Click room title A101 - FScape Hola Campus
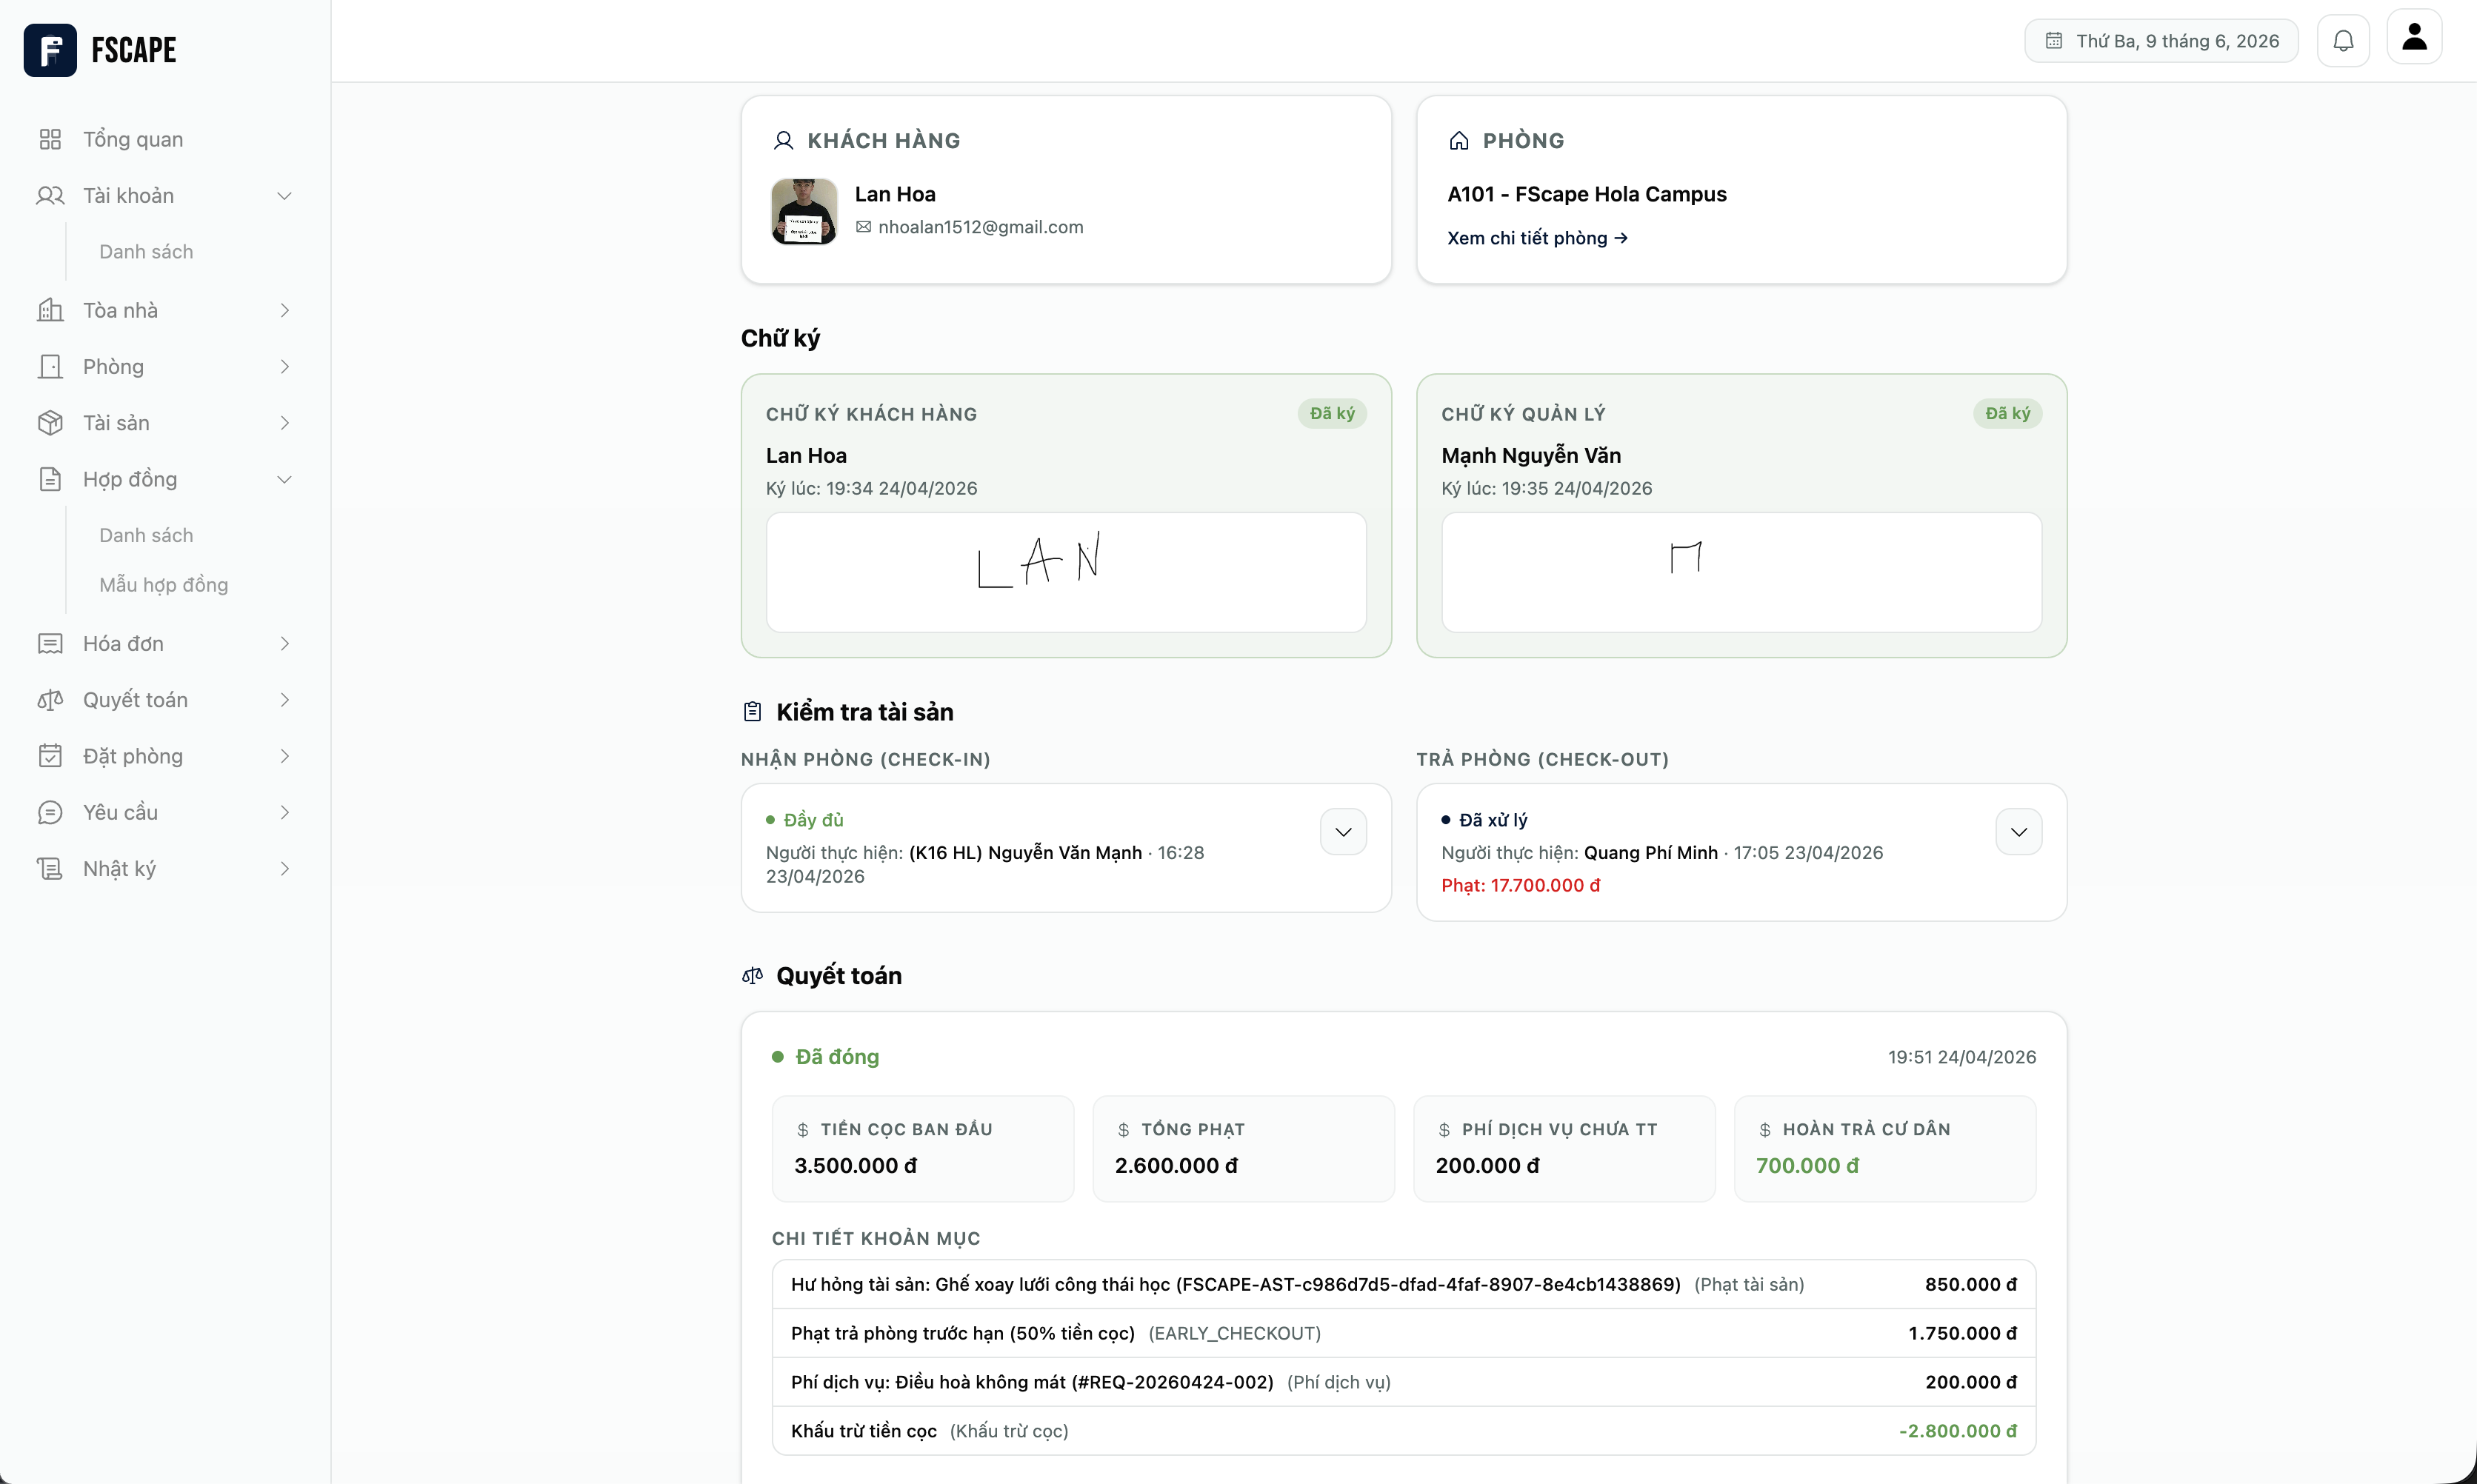The width and height of the screenshot is (2477, 1484). (x=1587, y=194)
